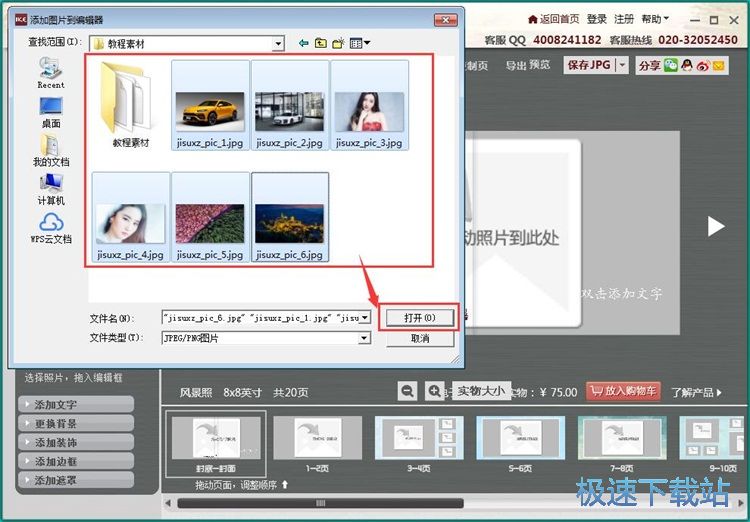This screenshot has height=522, width=750.
Task: Expand the Save JPG options arrow
Action: pos(622,65)
